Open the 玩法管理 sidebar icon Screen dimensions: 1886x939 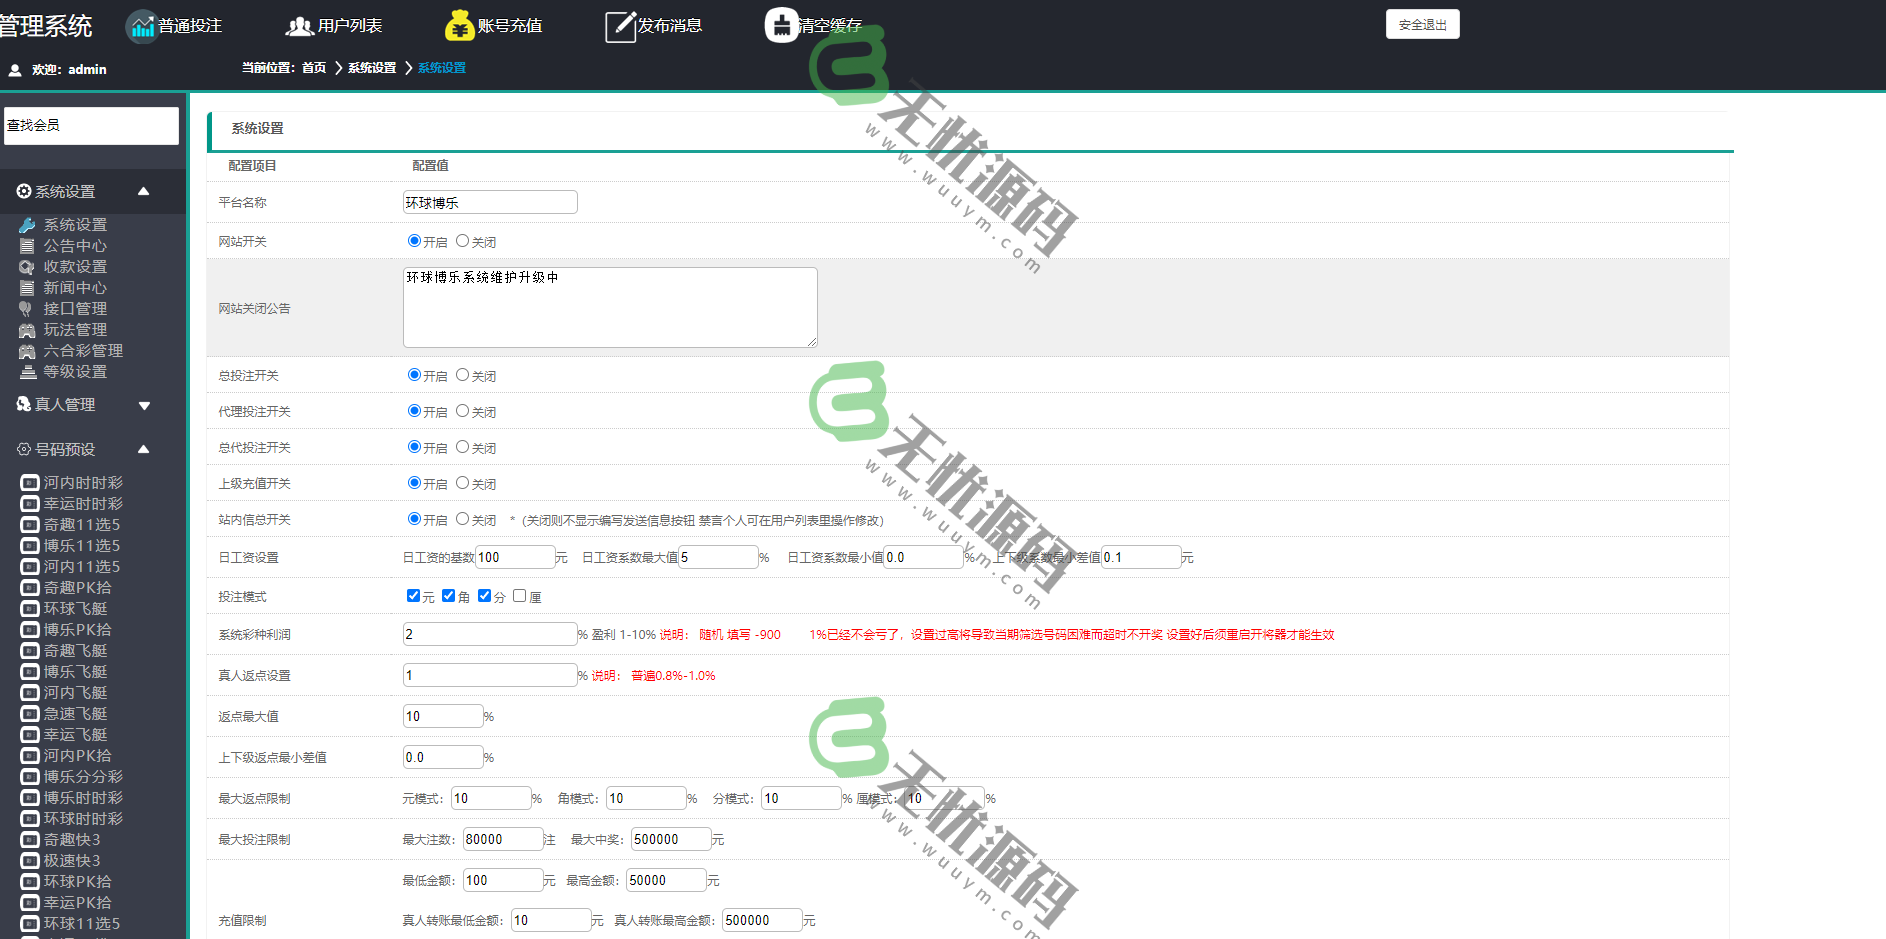pyautogui.click(x=28, y=329)
